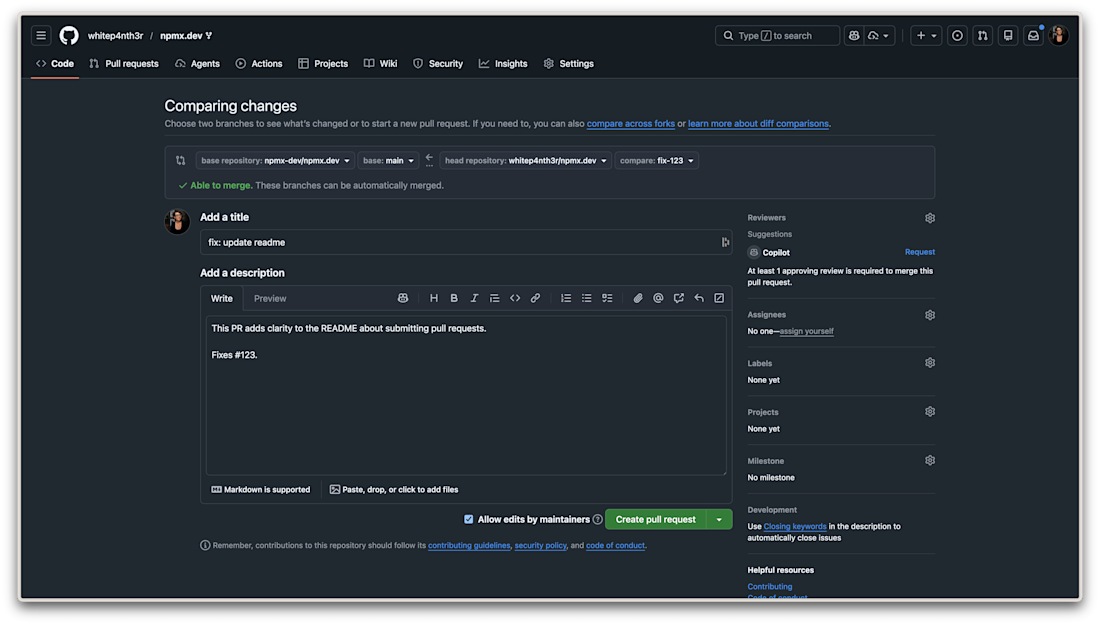Click inside the description text area
The width and height of the screenshot is (1100, 625).
[466, 396]
